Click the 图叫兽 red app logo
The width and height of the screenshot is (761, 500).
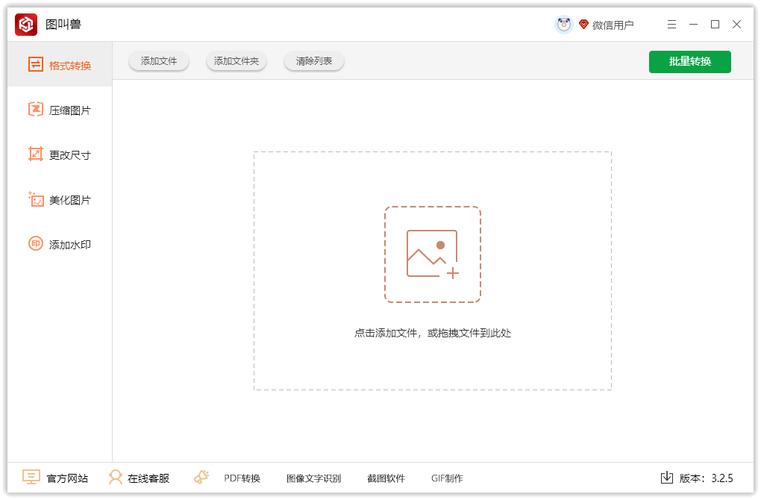pos(26,24)
